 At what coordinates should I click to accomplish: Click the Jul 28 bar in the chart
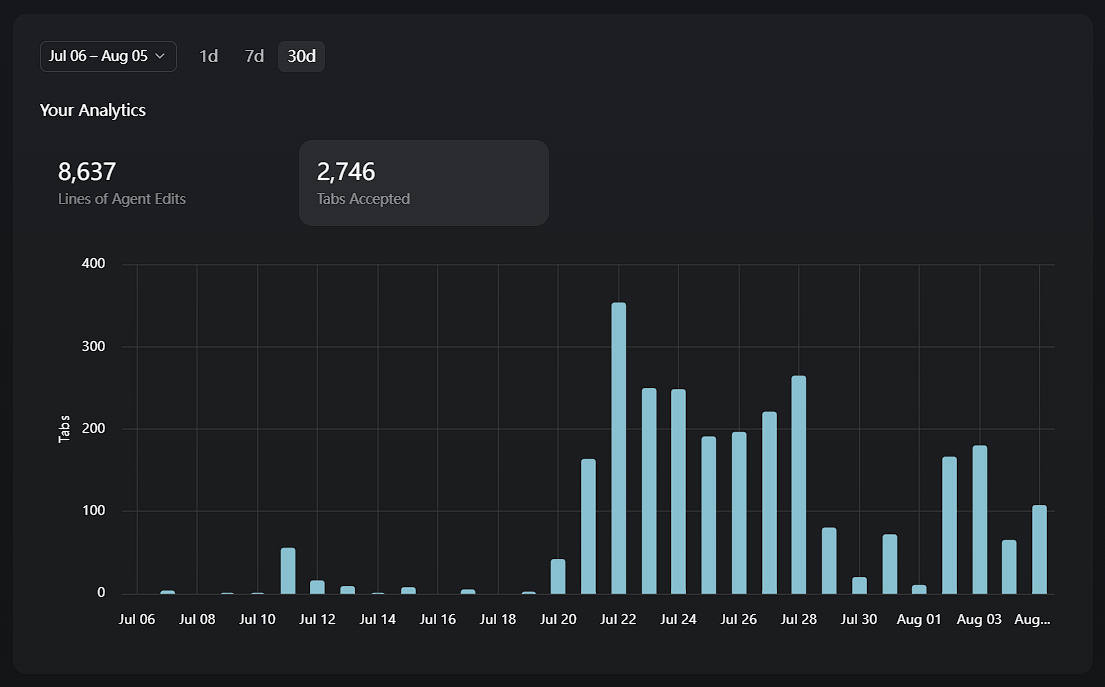[798, 485]
